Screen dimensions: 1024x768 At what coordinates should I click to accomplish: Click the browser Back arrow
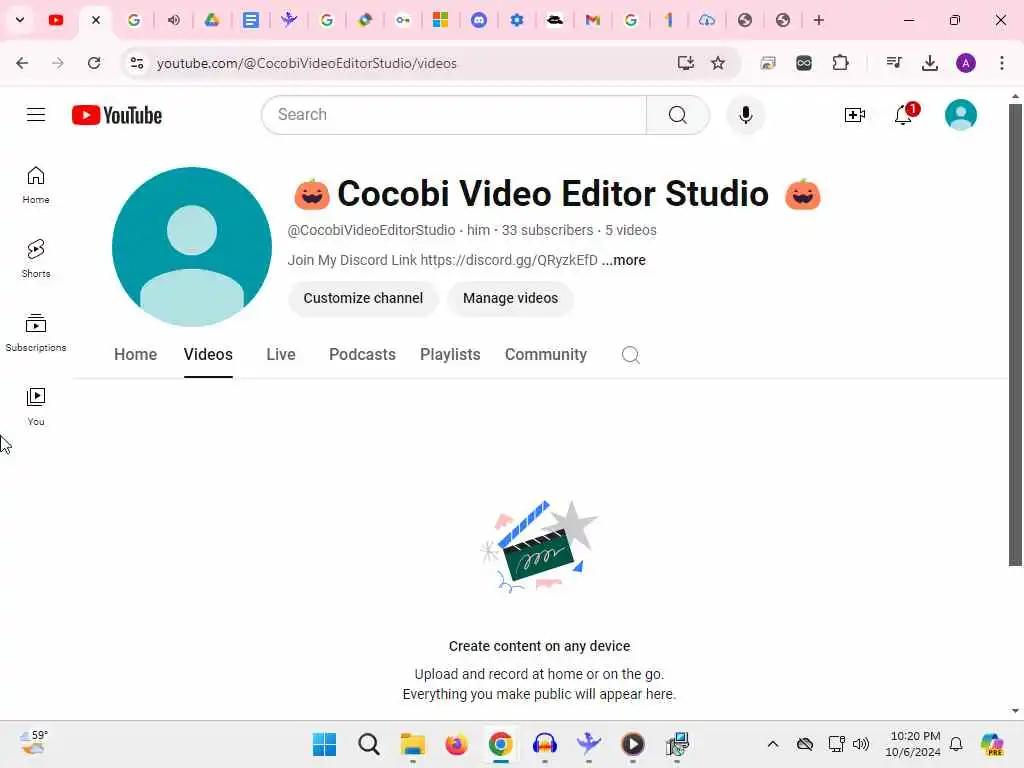(22, 63)
